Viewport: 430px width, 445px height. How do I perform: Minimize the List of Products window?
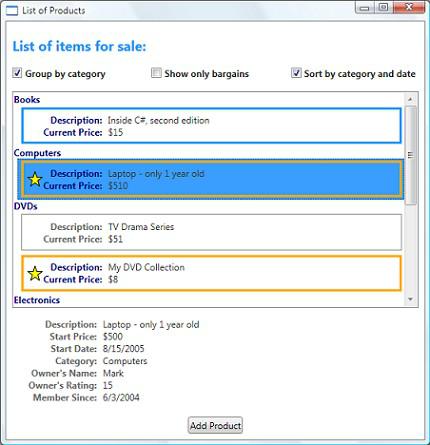364,8
